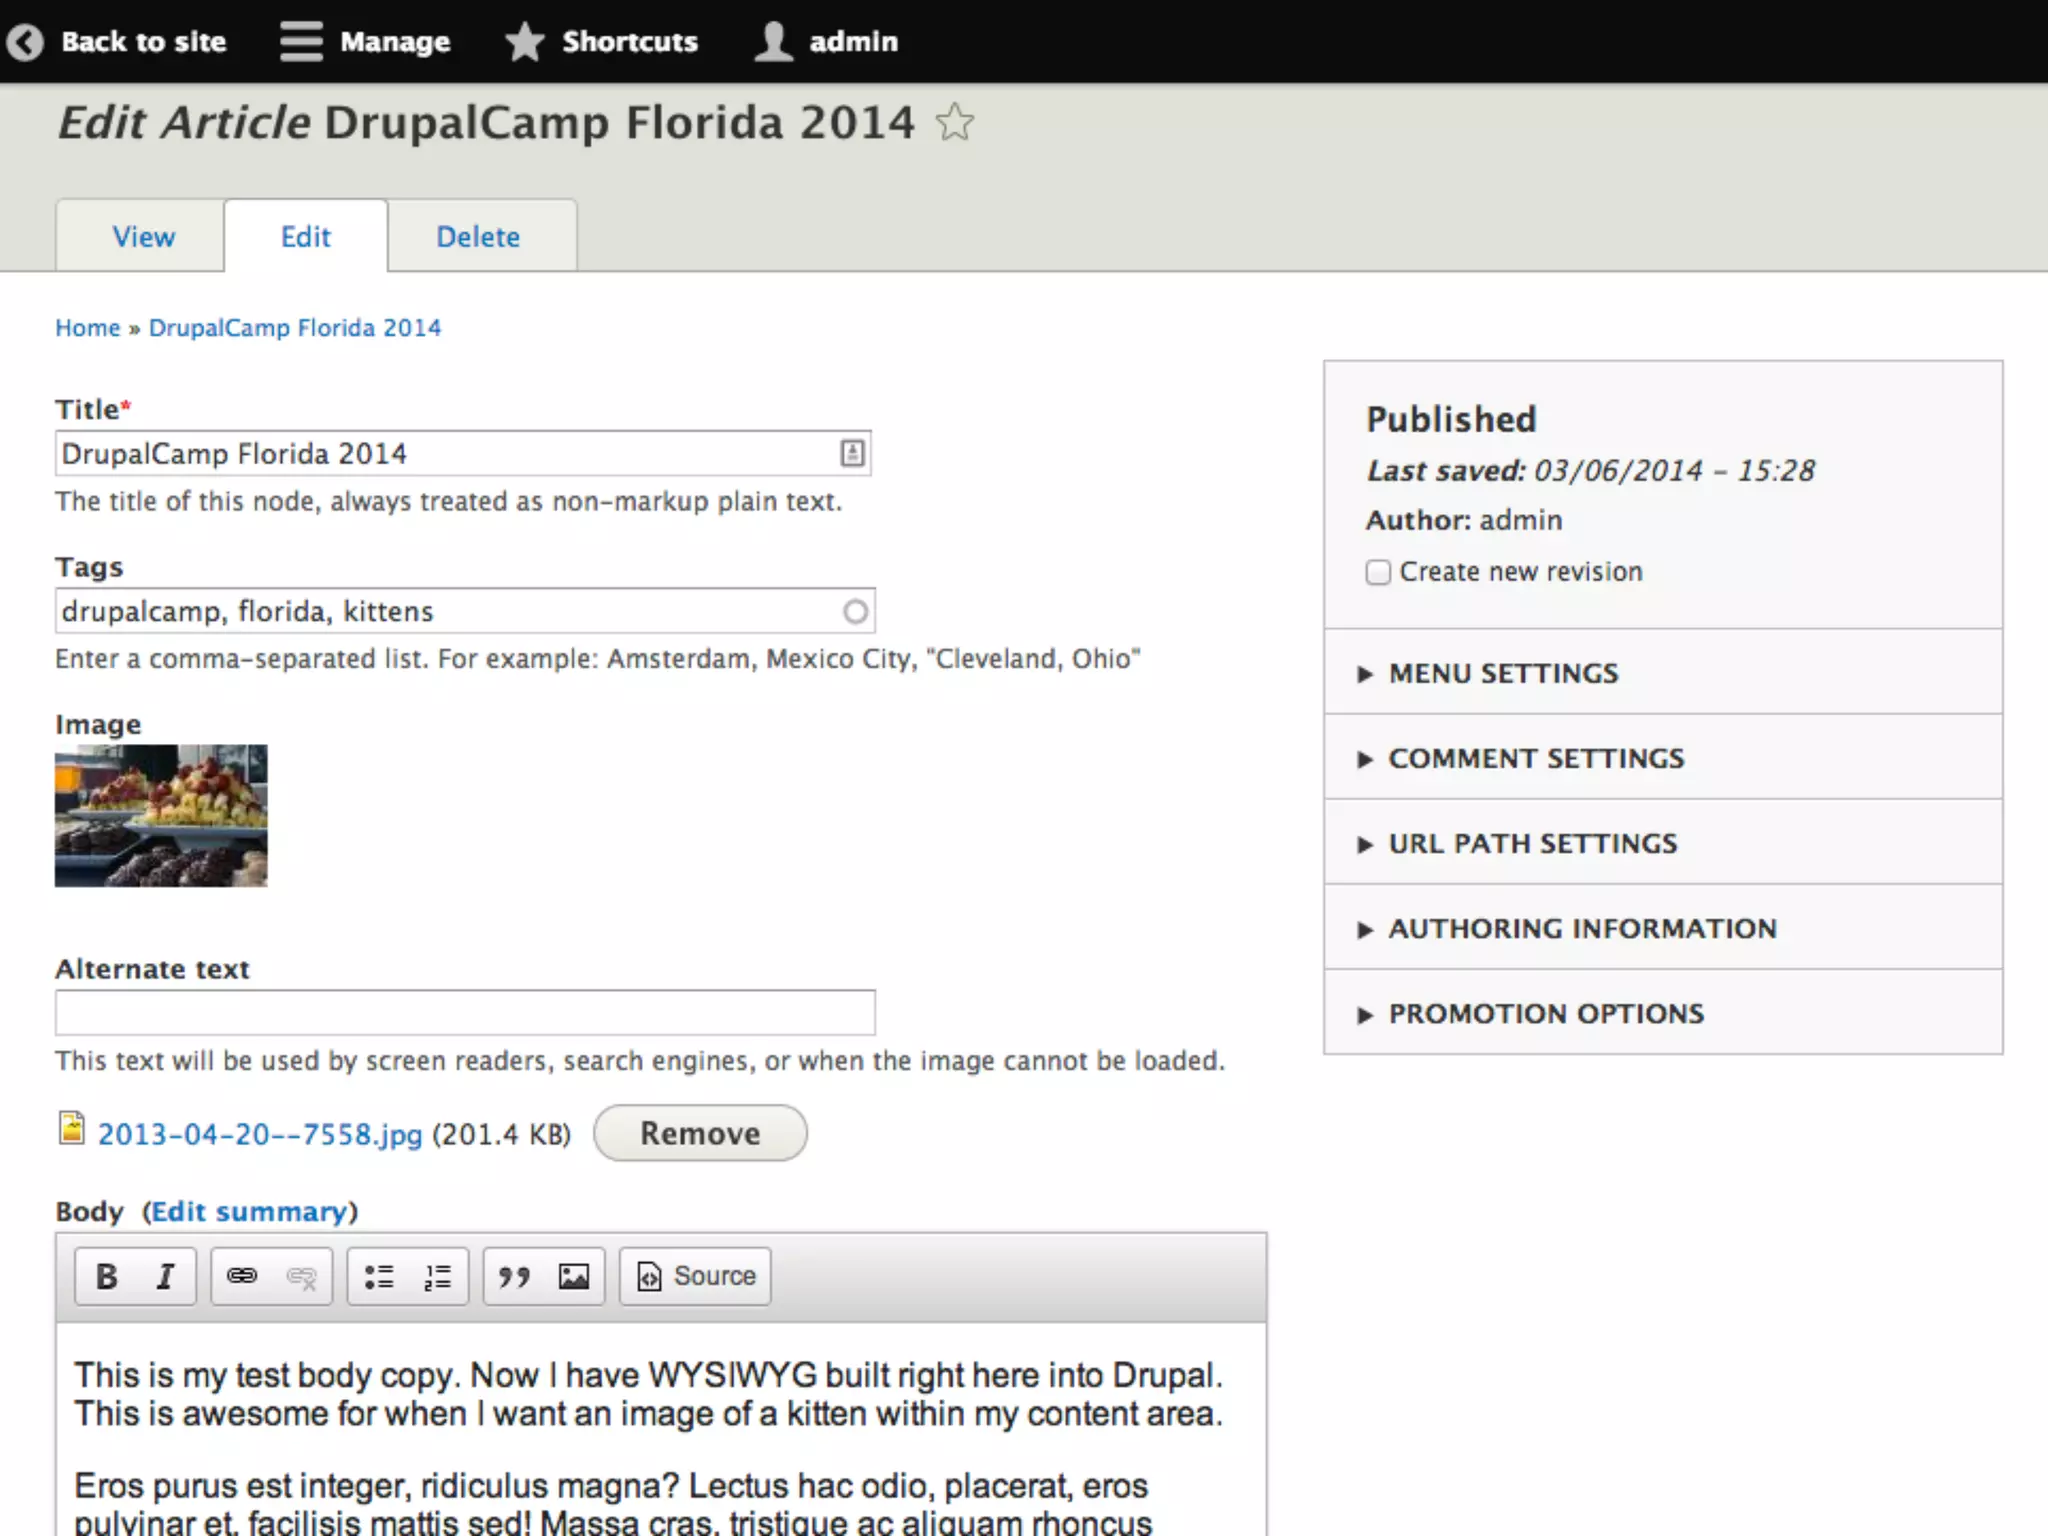Expand Menu Settings section

coord(1503,673)
